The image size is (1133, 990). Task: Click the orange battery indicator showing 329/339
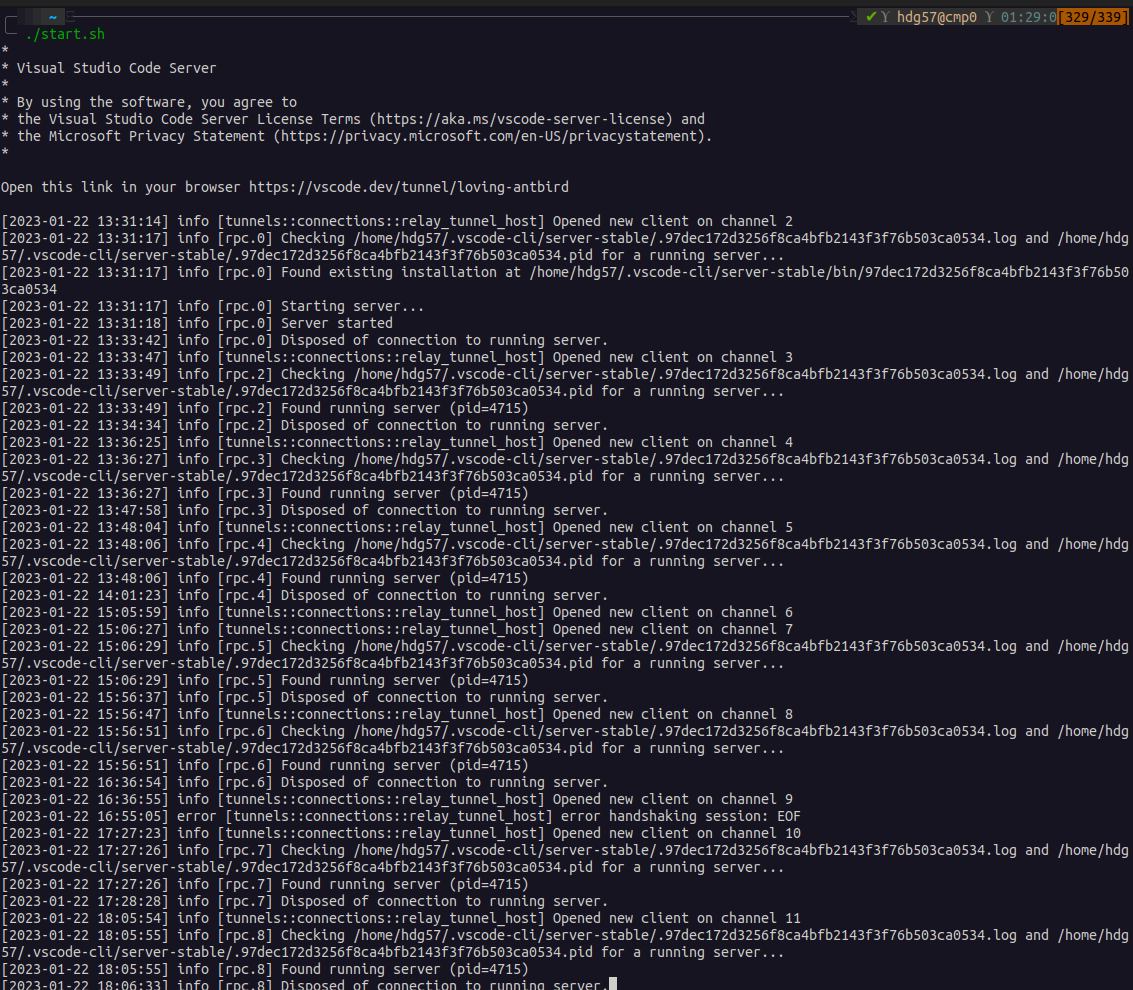coord(1095,16)
